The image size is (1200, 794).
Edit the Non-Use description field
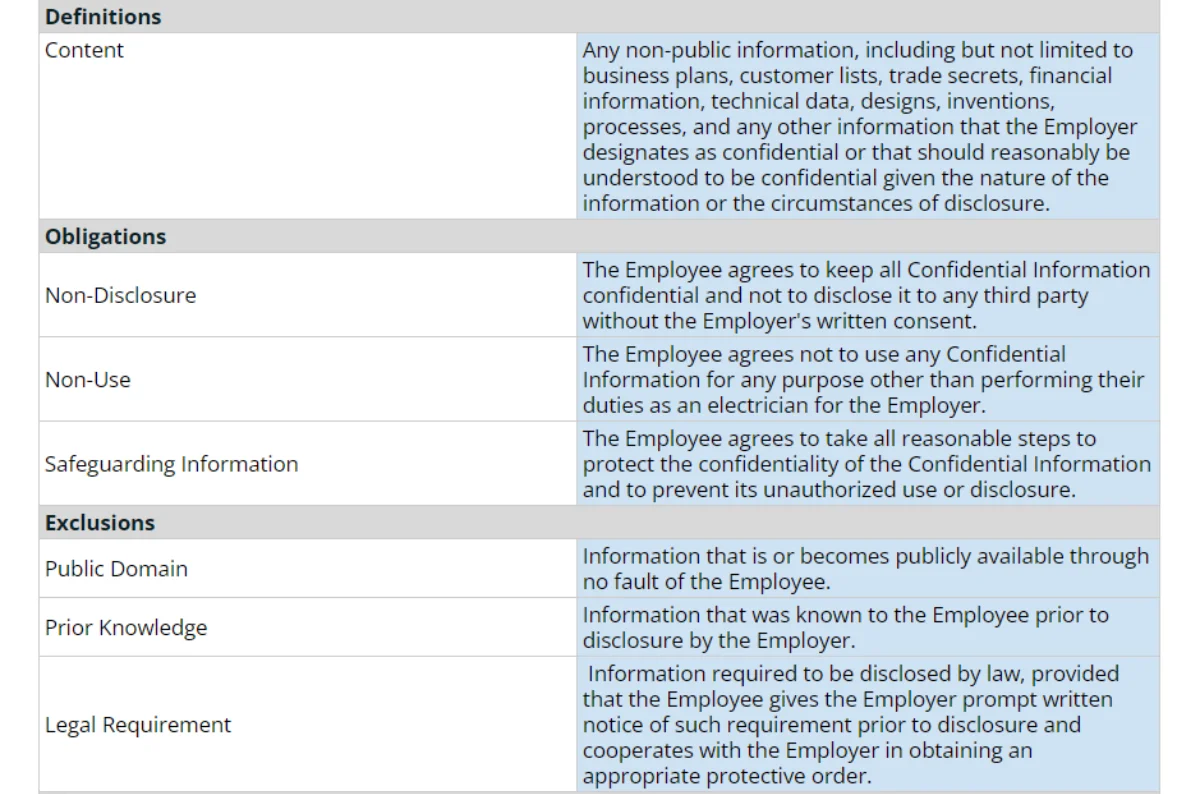point(867,380)
